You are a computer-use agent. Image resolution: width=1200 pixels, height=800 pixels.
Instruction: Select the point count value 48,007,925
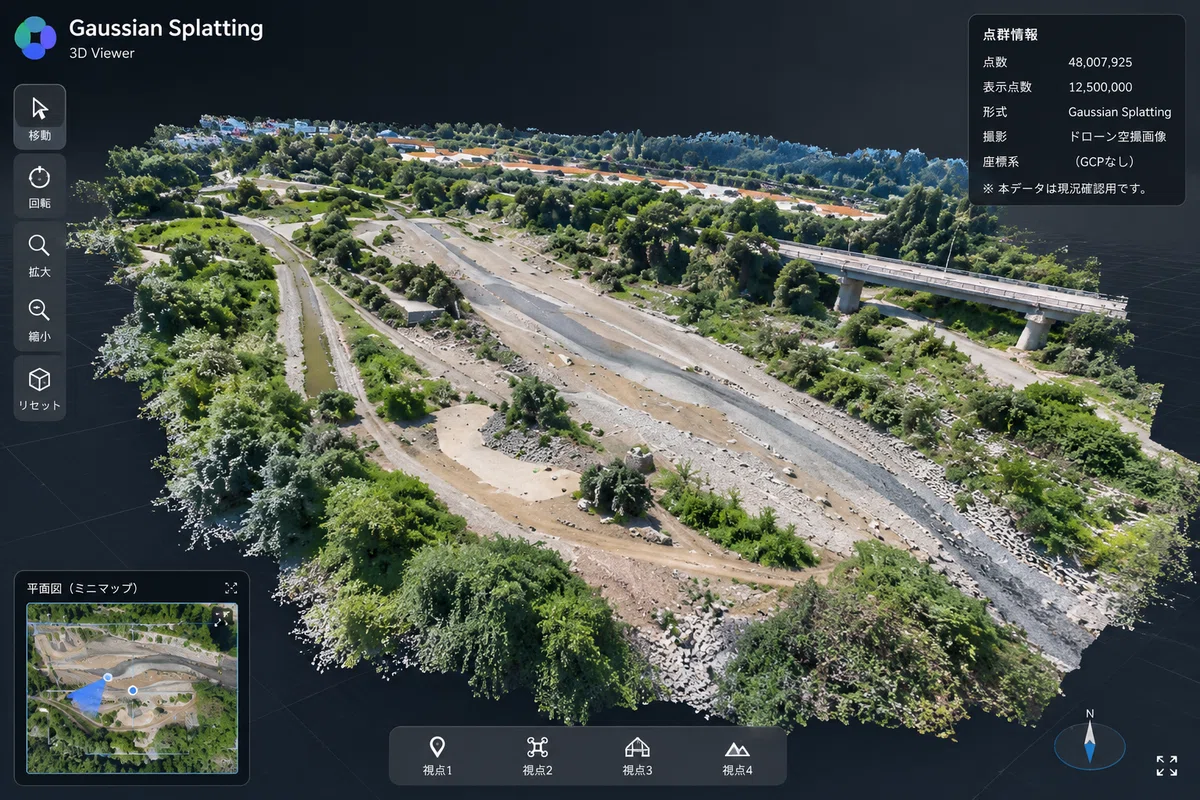[x=1100, y=62]
